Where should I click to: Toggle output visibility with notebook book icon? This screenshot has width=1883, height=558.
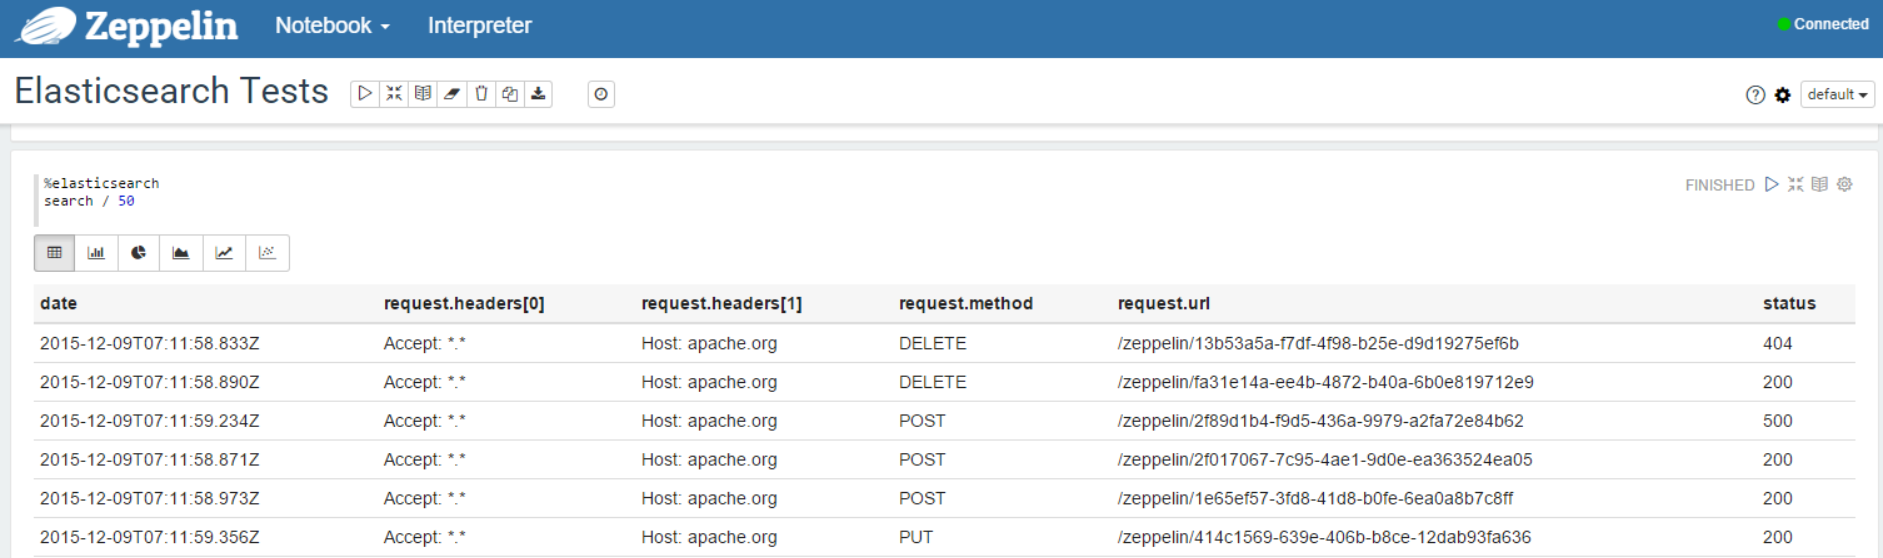(x=423, y=94)
